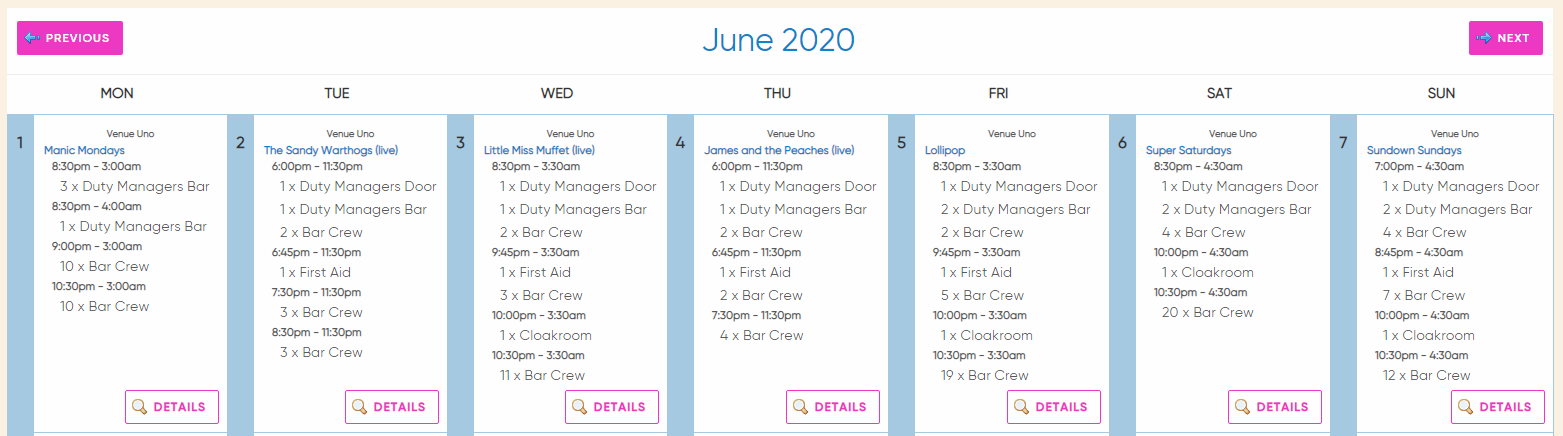Screen dimensions: 1563x436
Task: Click magnifier icon in James and the Peaches details
Action: pyautogui.click(x=801, y=407)
